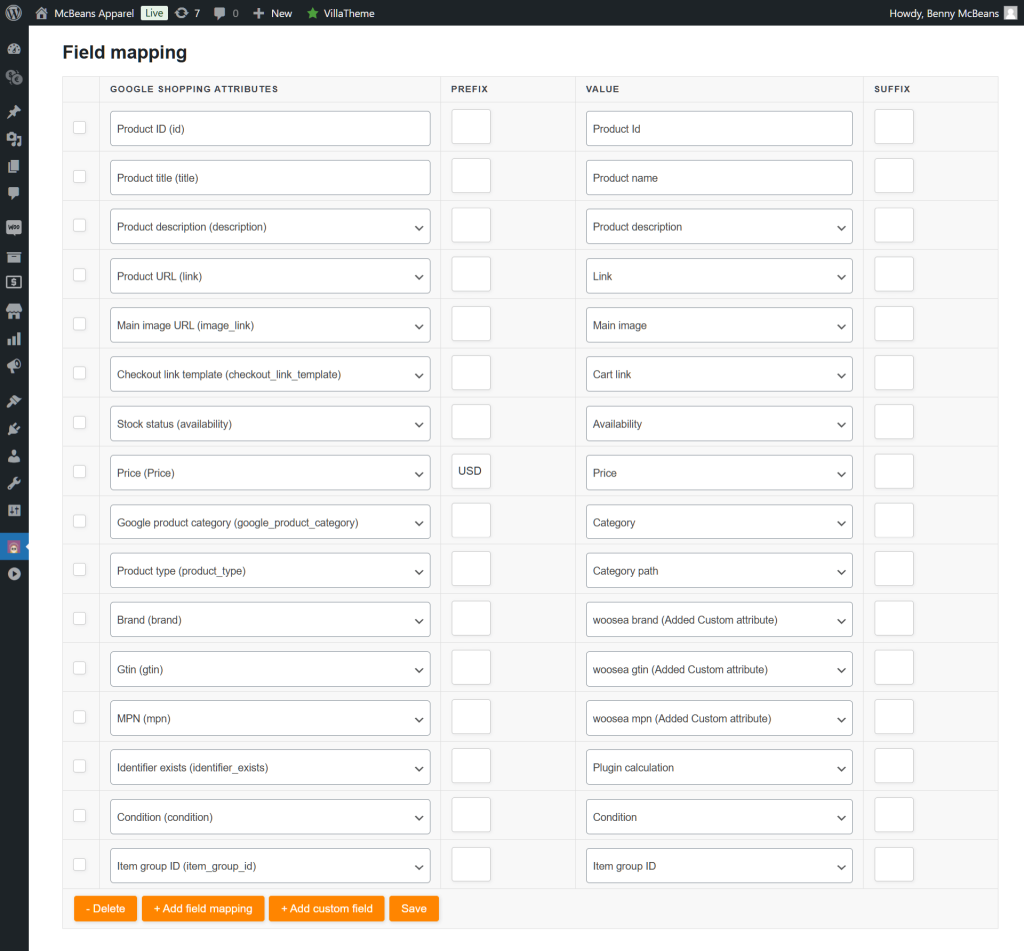Open the New menu in admin bar
This screenshot has height=951, width=1024.
coord(272,13)
